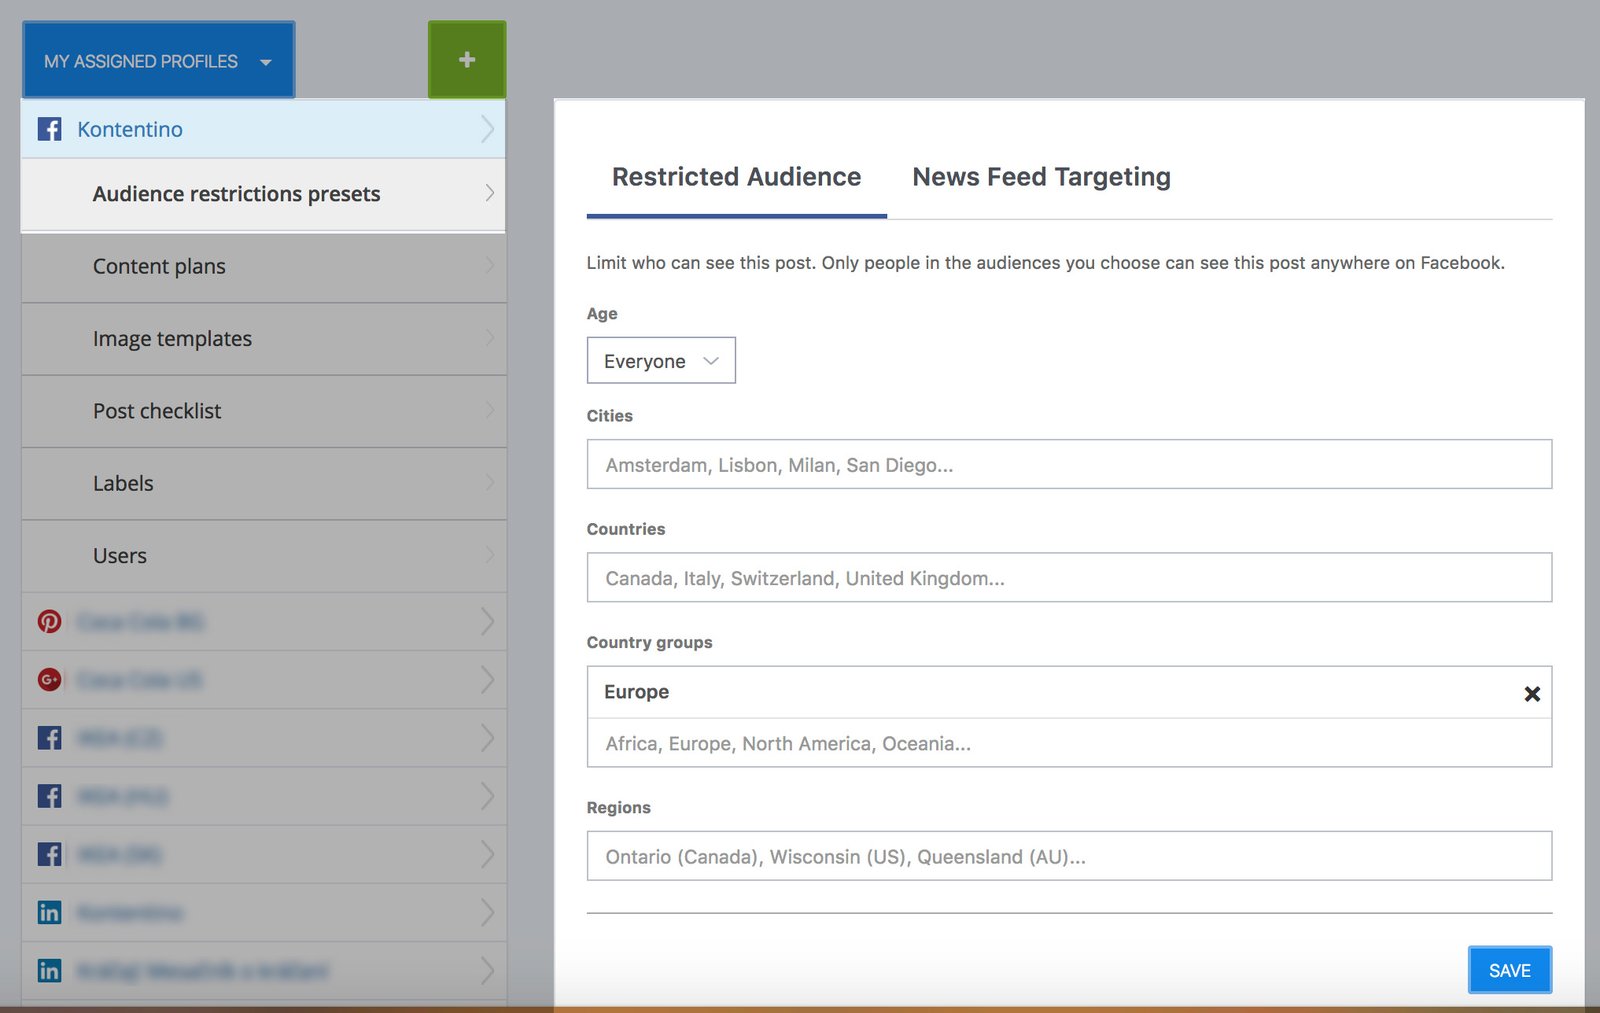This screenshot has width=1600, height=1013.
Task: Click the Cities input field
Action: pyautogui.click(x=1068, y=465)
